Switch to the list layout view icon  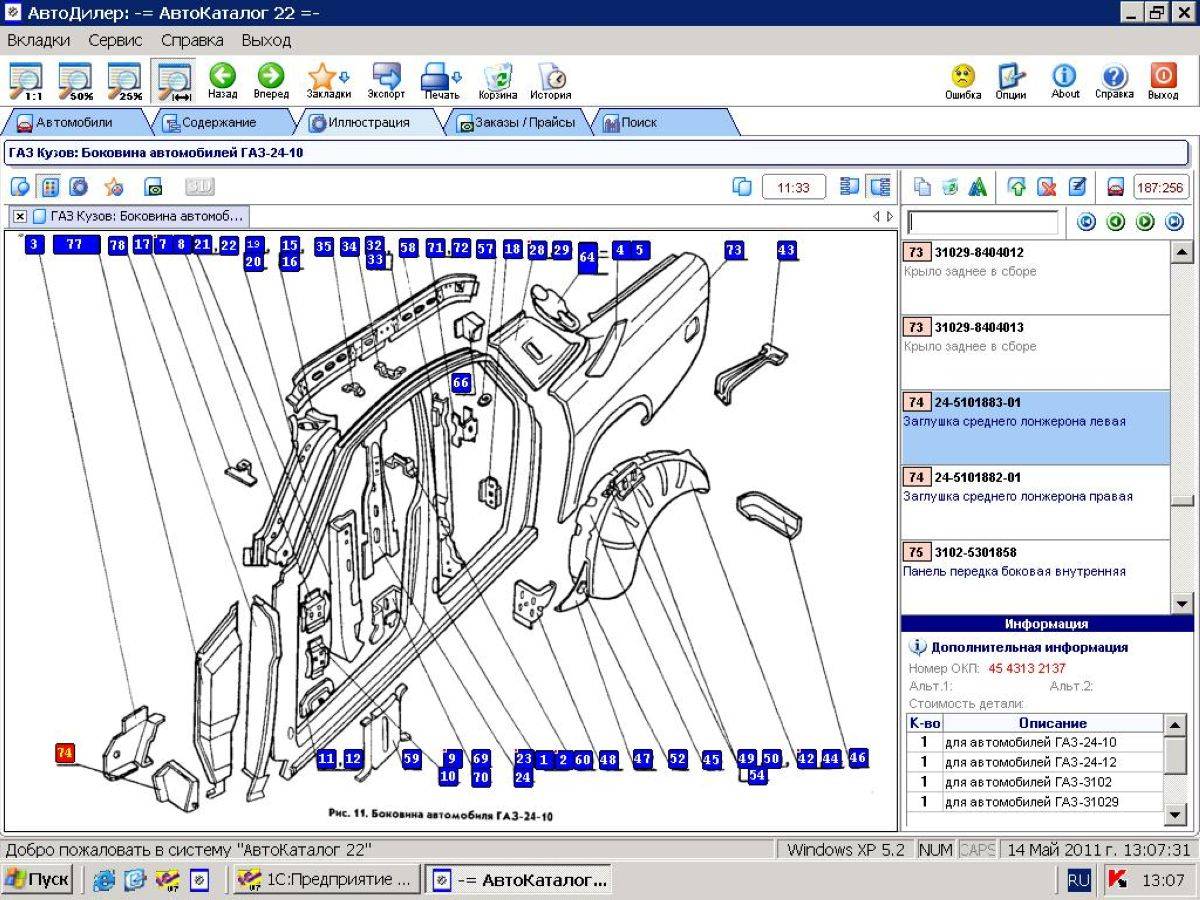(850, 187)
